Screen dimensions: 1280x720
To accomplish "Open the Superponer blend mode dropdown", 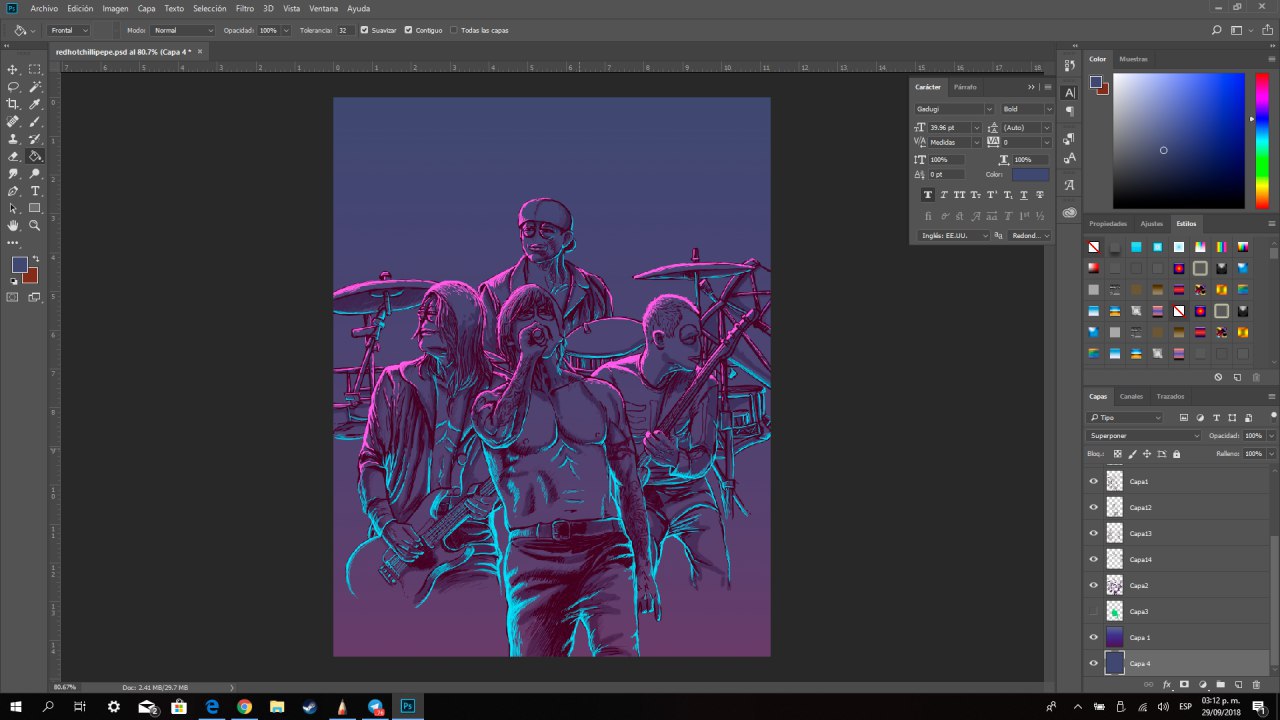I will pos(1144,436).
